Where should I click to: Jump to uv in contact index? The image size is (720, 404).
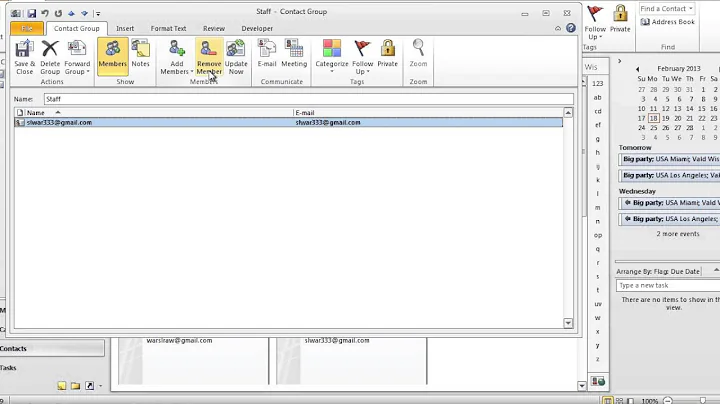pos(597,304)
